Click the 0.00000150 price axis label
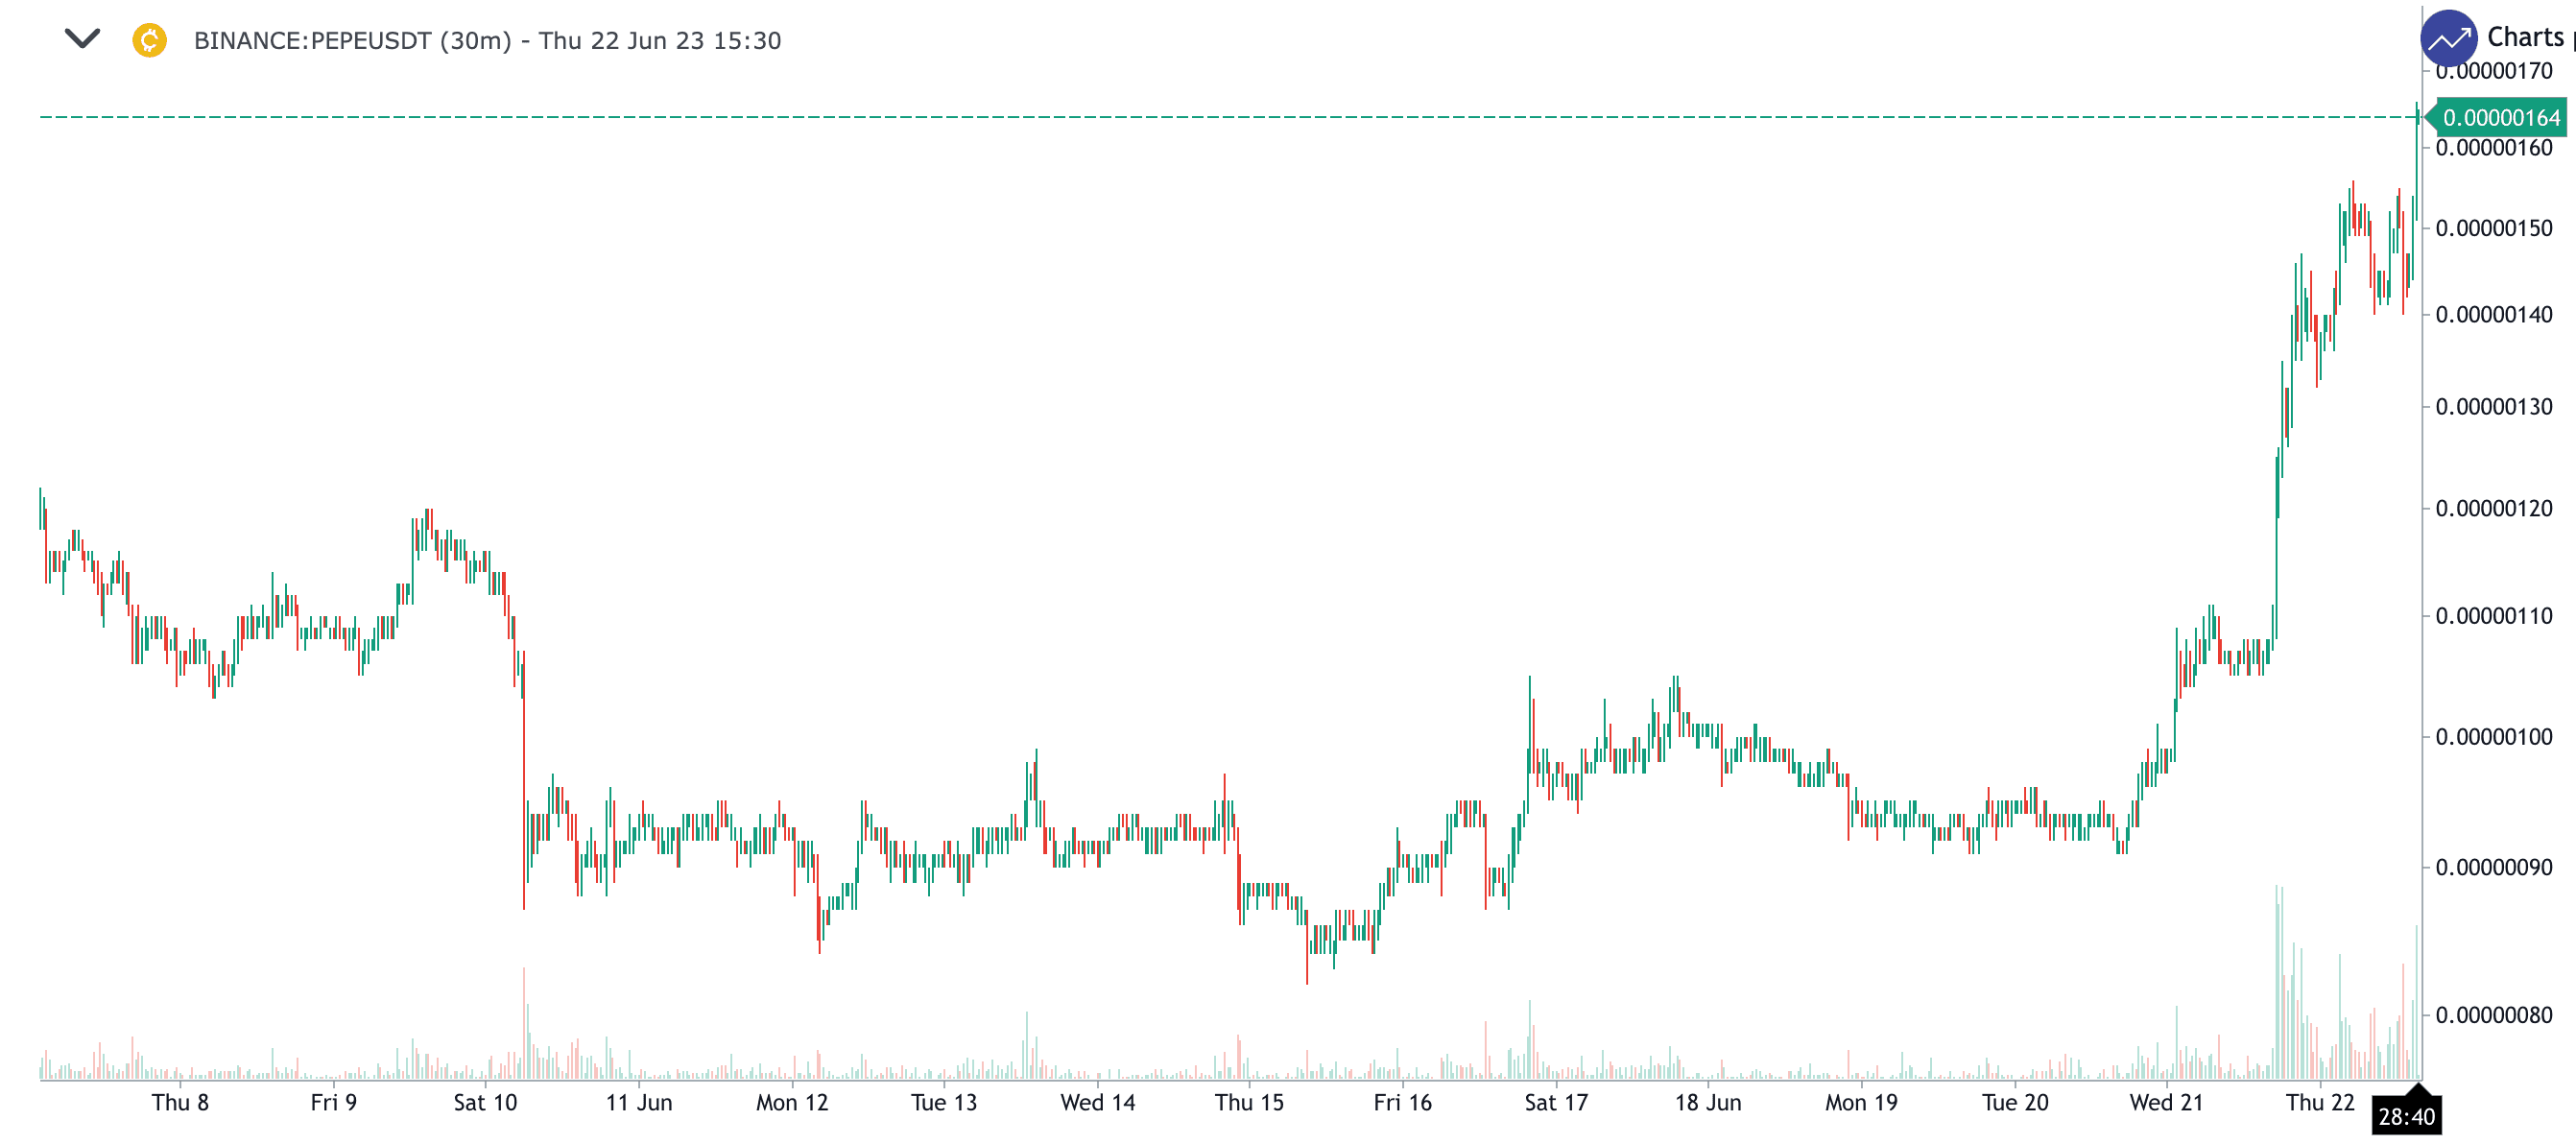The height and width of the screenshot is (1144, 2576). [2493, 228]
